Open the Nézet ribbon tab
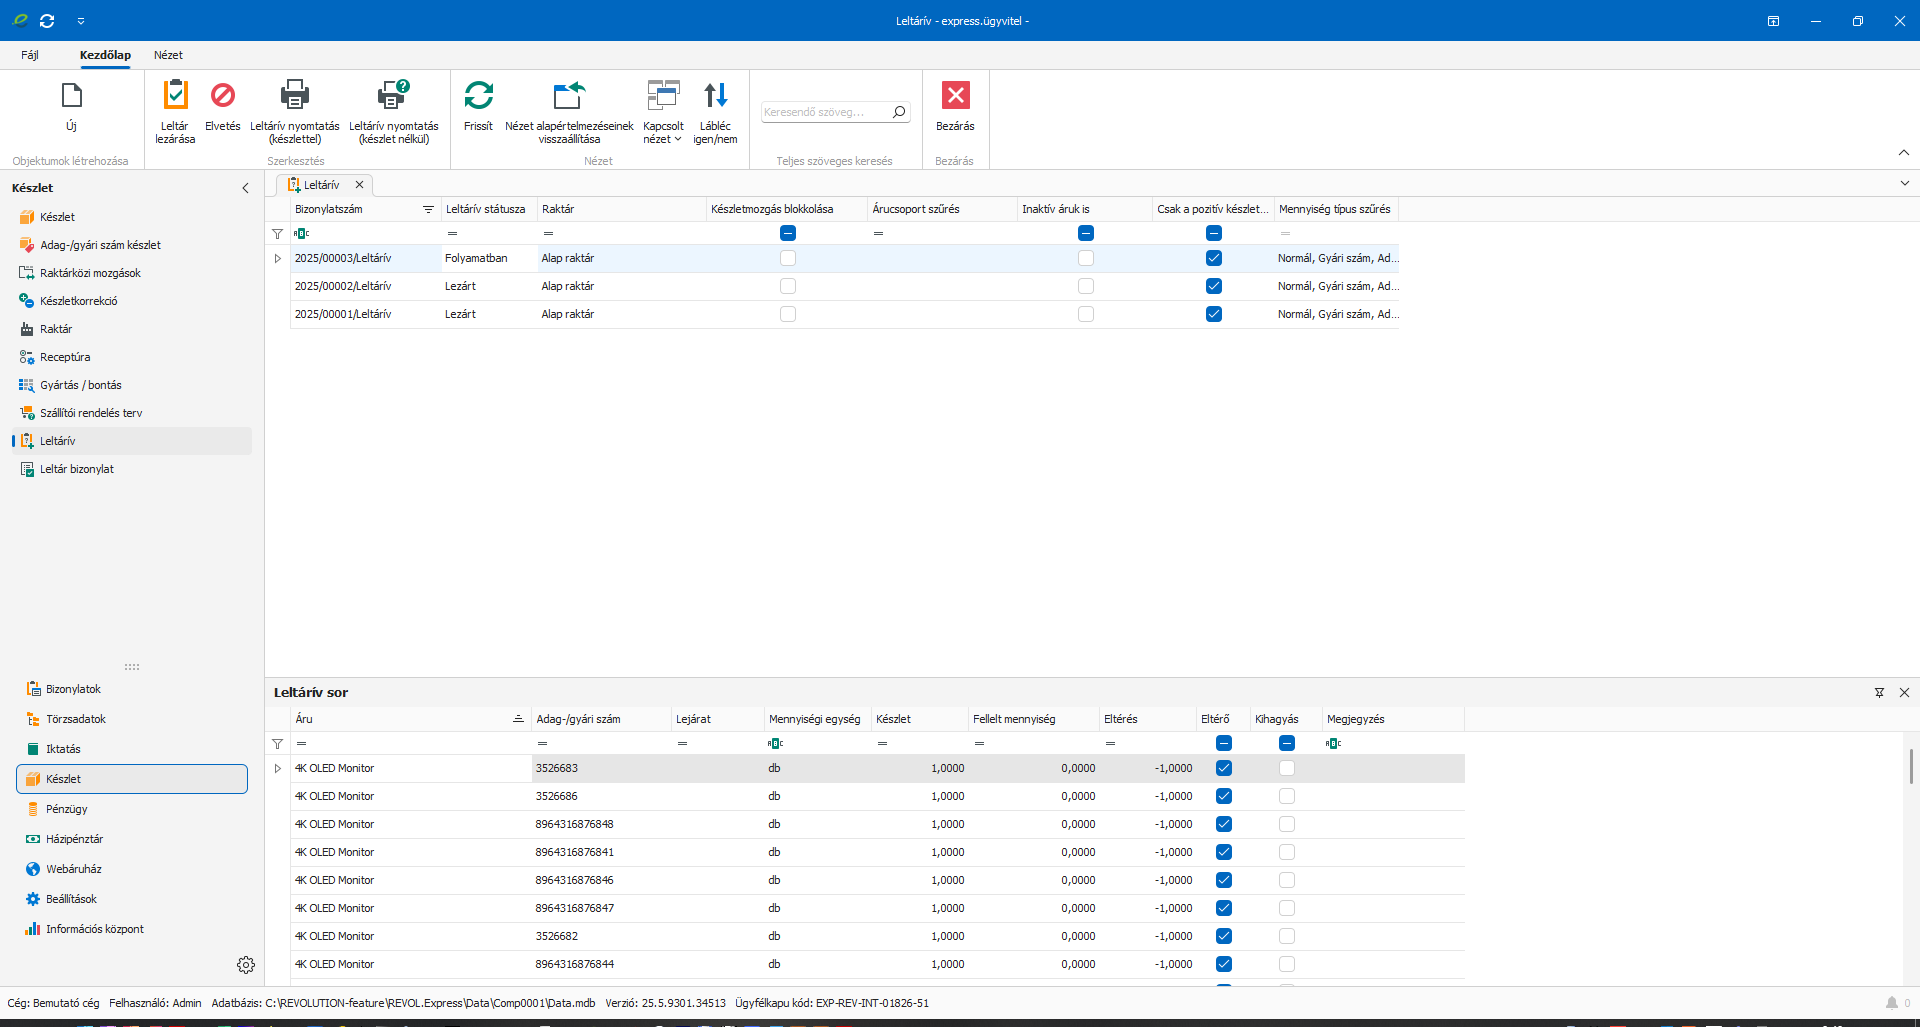The height and width of the screenshot is (1027, 1920). coord(168,55)
